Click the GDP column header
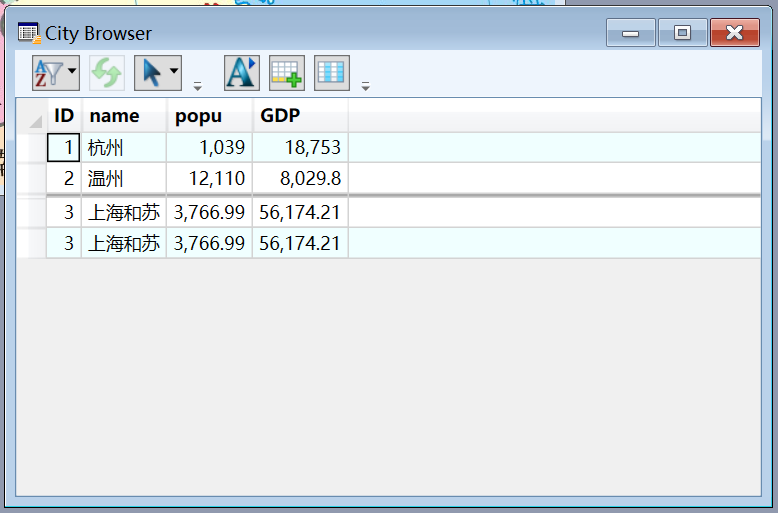The image size is (778, 513). pos(301,116)
